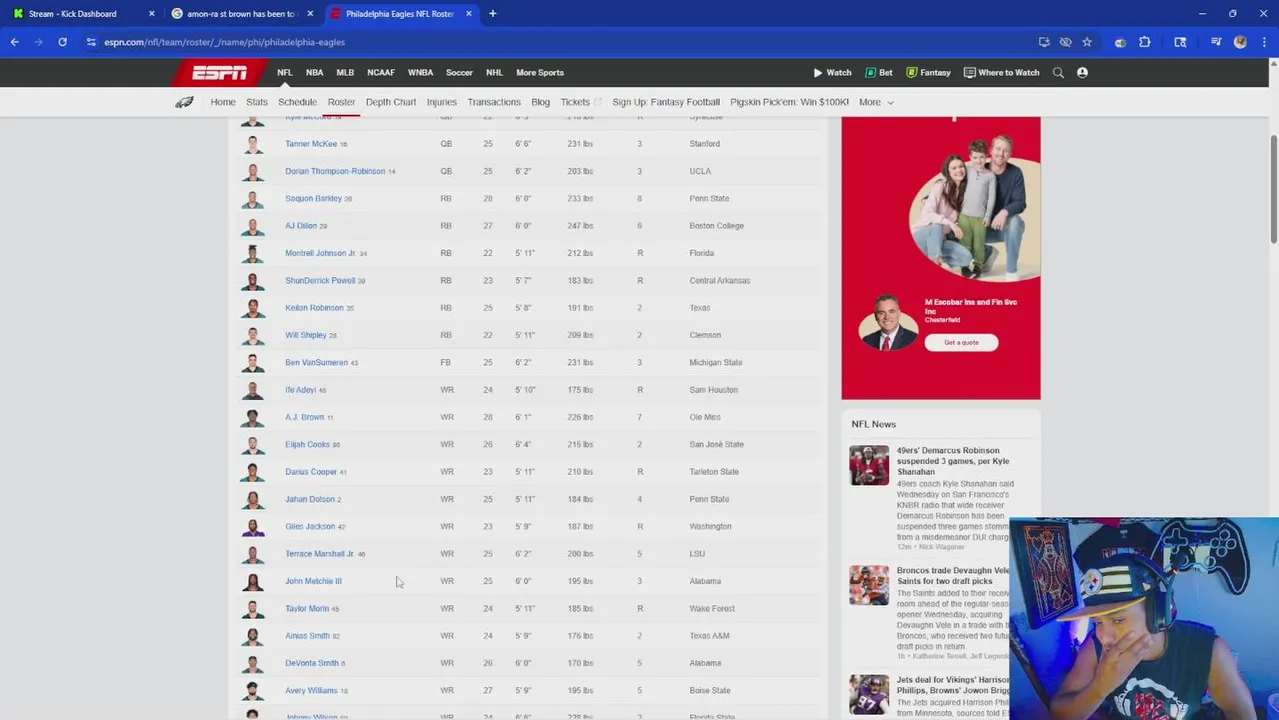1279x720 pixels.
Task: Click the crossed-out eye tracking icon
Action: point(1065,42)
